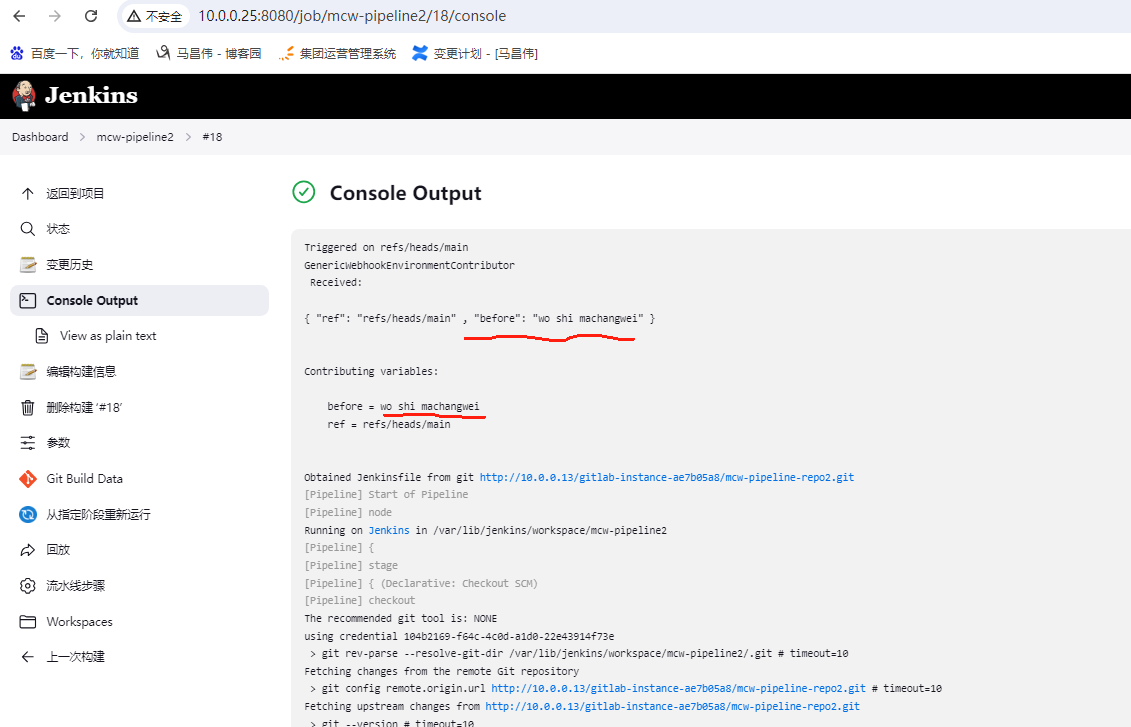The width and height of the screenshot is (1131, 727).
Task: Click the Git icon beside Git Build Data
Action: coord(27,479)
